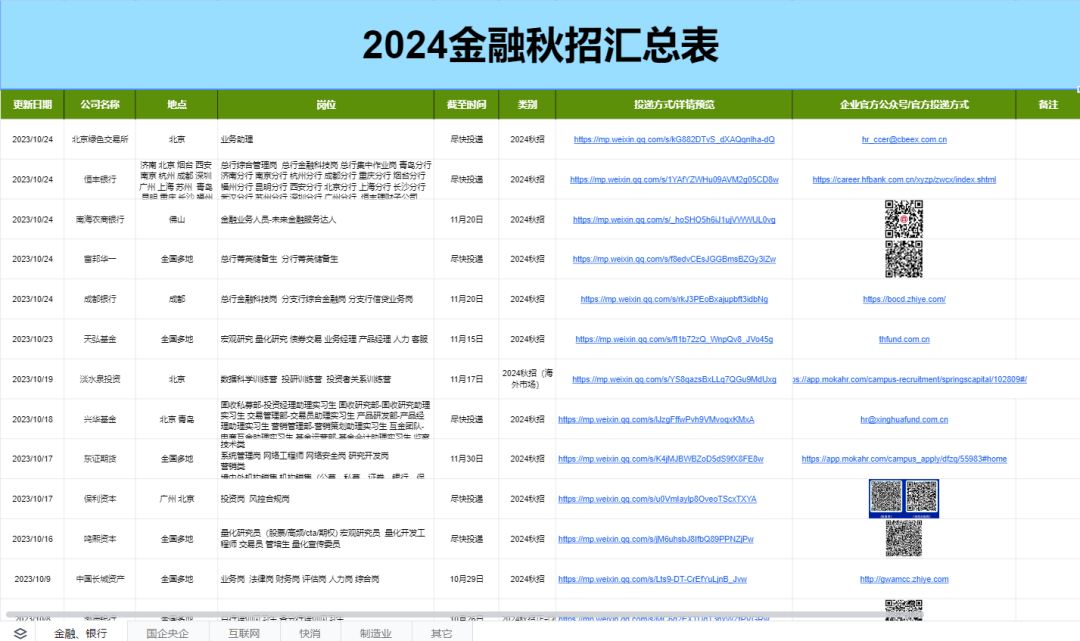Select the 2023/10/19 date cell

pos(32,379)
